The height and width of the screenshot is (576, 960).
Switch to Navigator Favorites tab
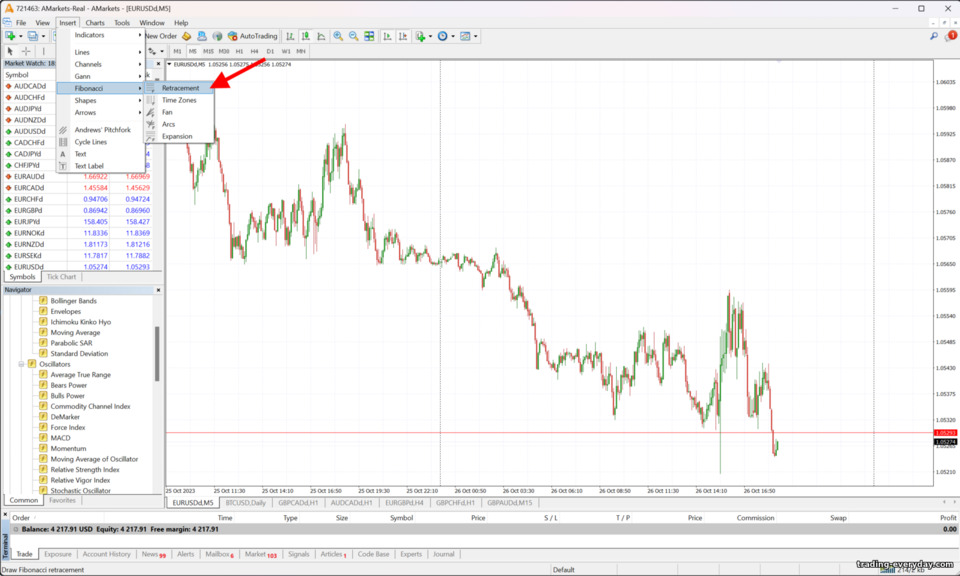click(62, 500)
